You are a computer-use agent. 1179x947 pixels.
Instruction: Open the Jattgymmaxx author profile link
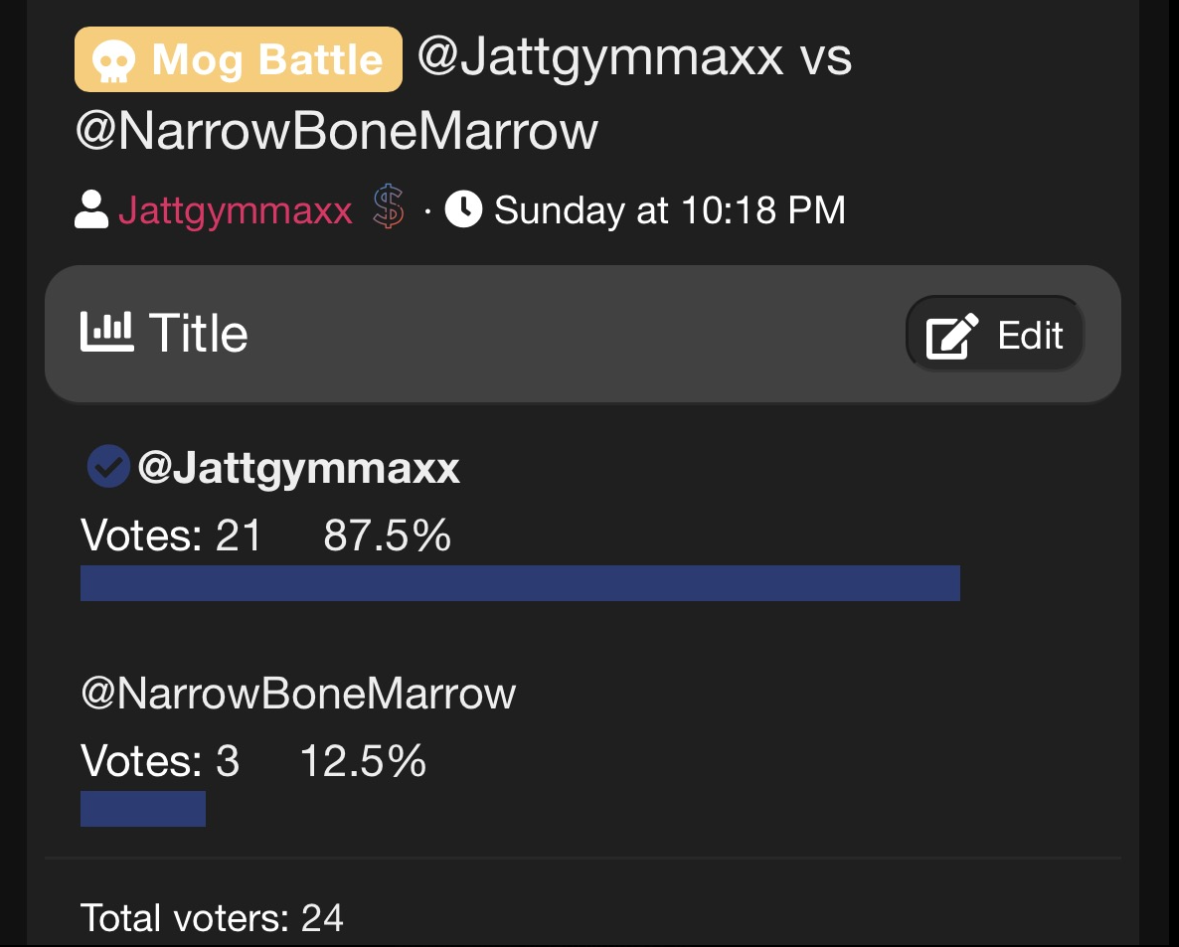[235, 211]
